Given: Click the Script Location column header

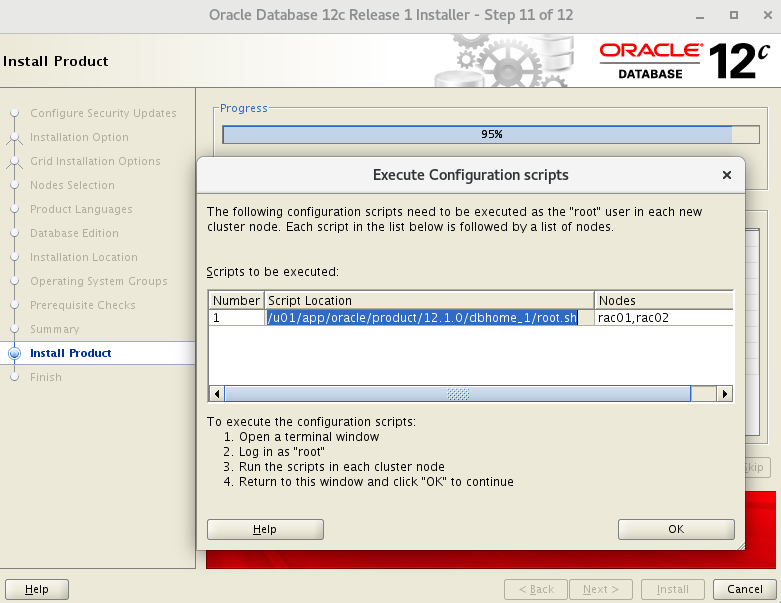Looking at the screenshot, I should (x=429, y=300).
